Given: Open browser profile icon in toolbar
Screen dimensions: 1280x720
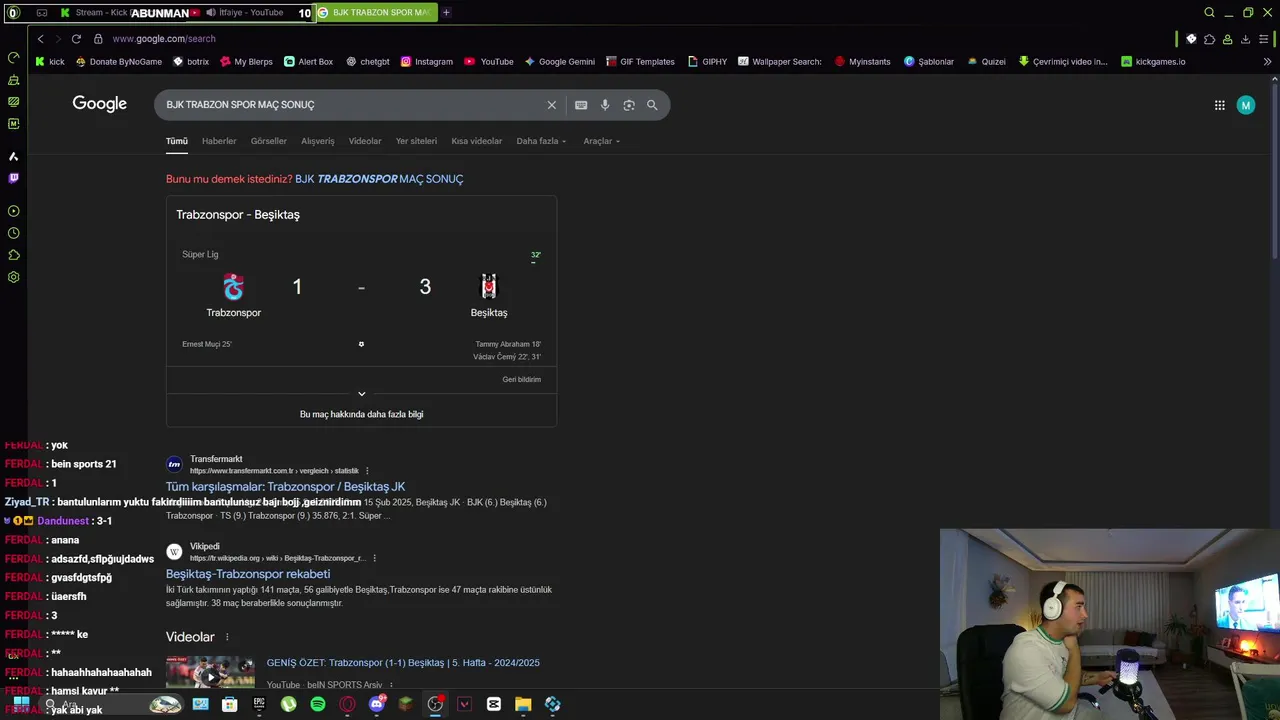Looking at the screenshot, I should coord(1227,39).
